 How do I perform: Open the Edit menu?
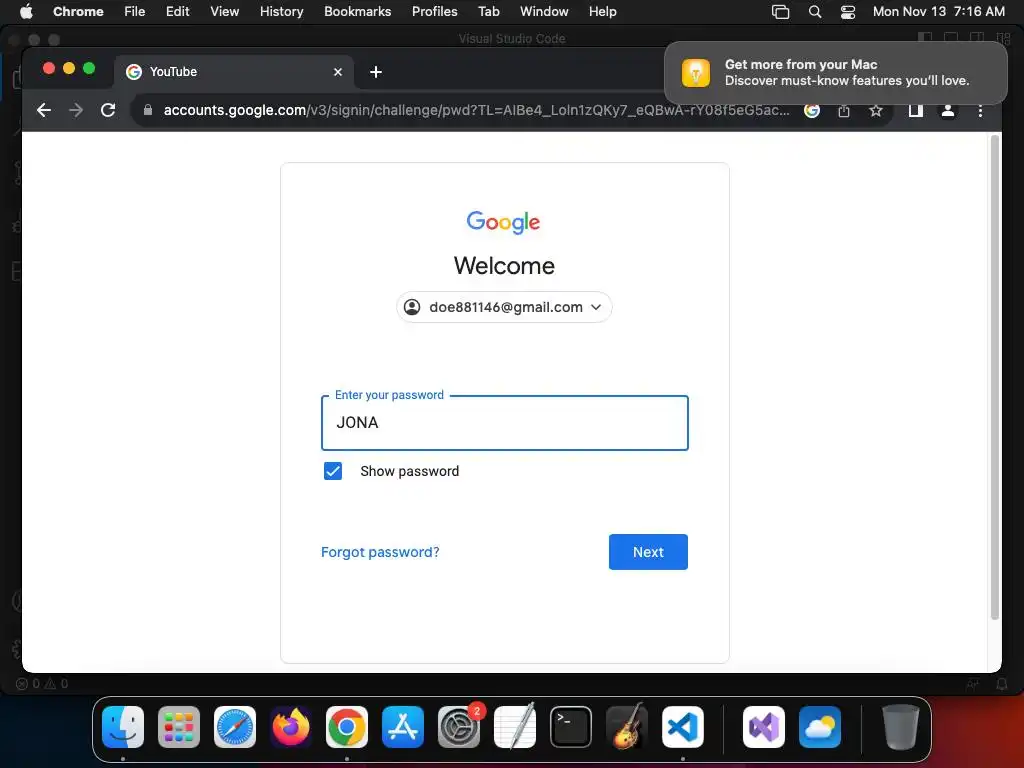pos(177,11)
